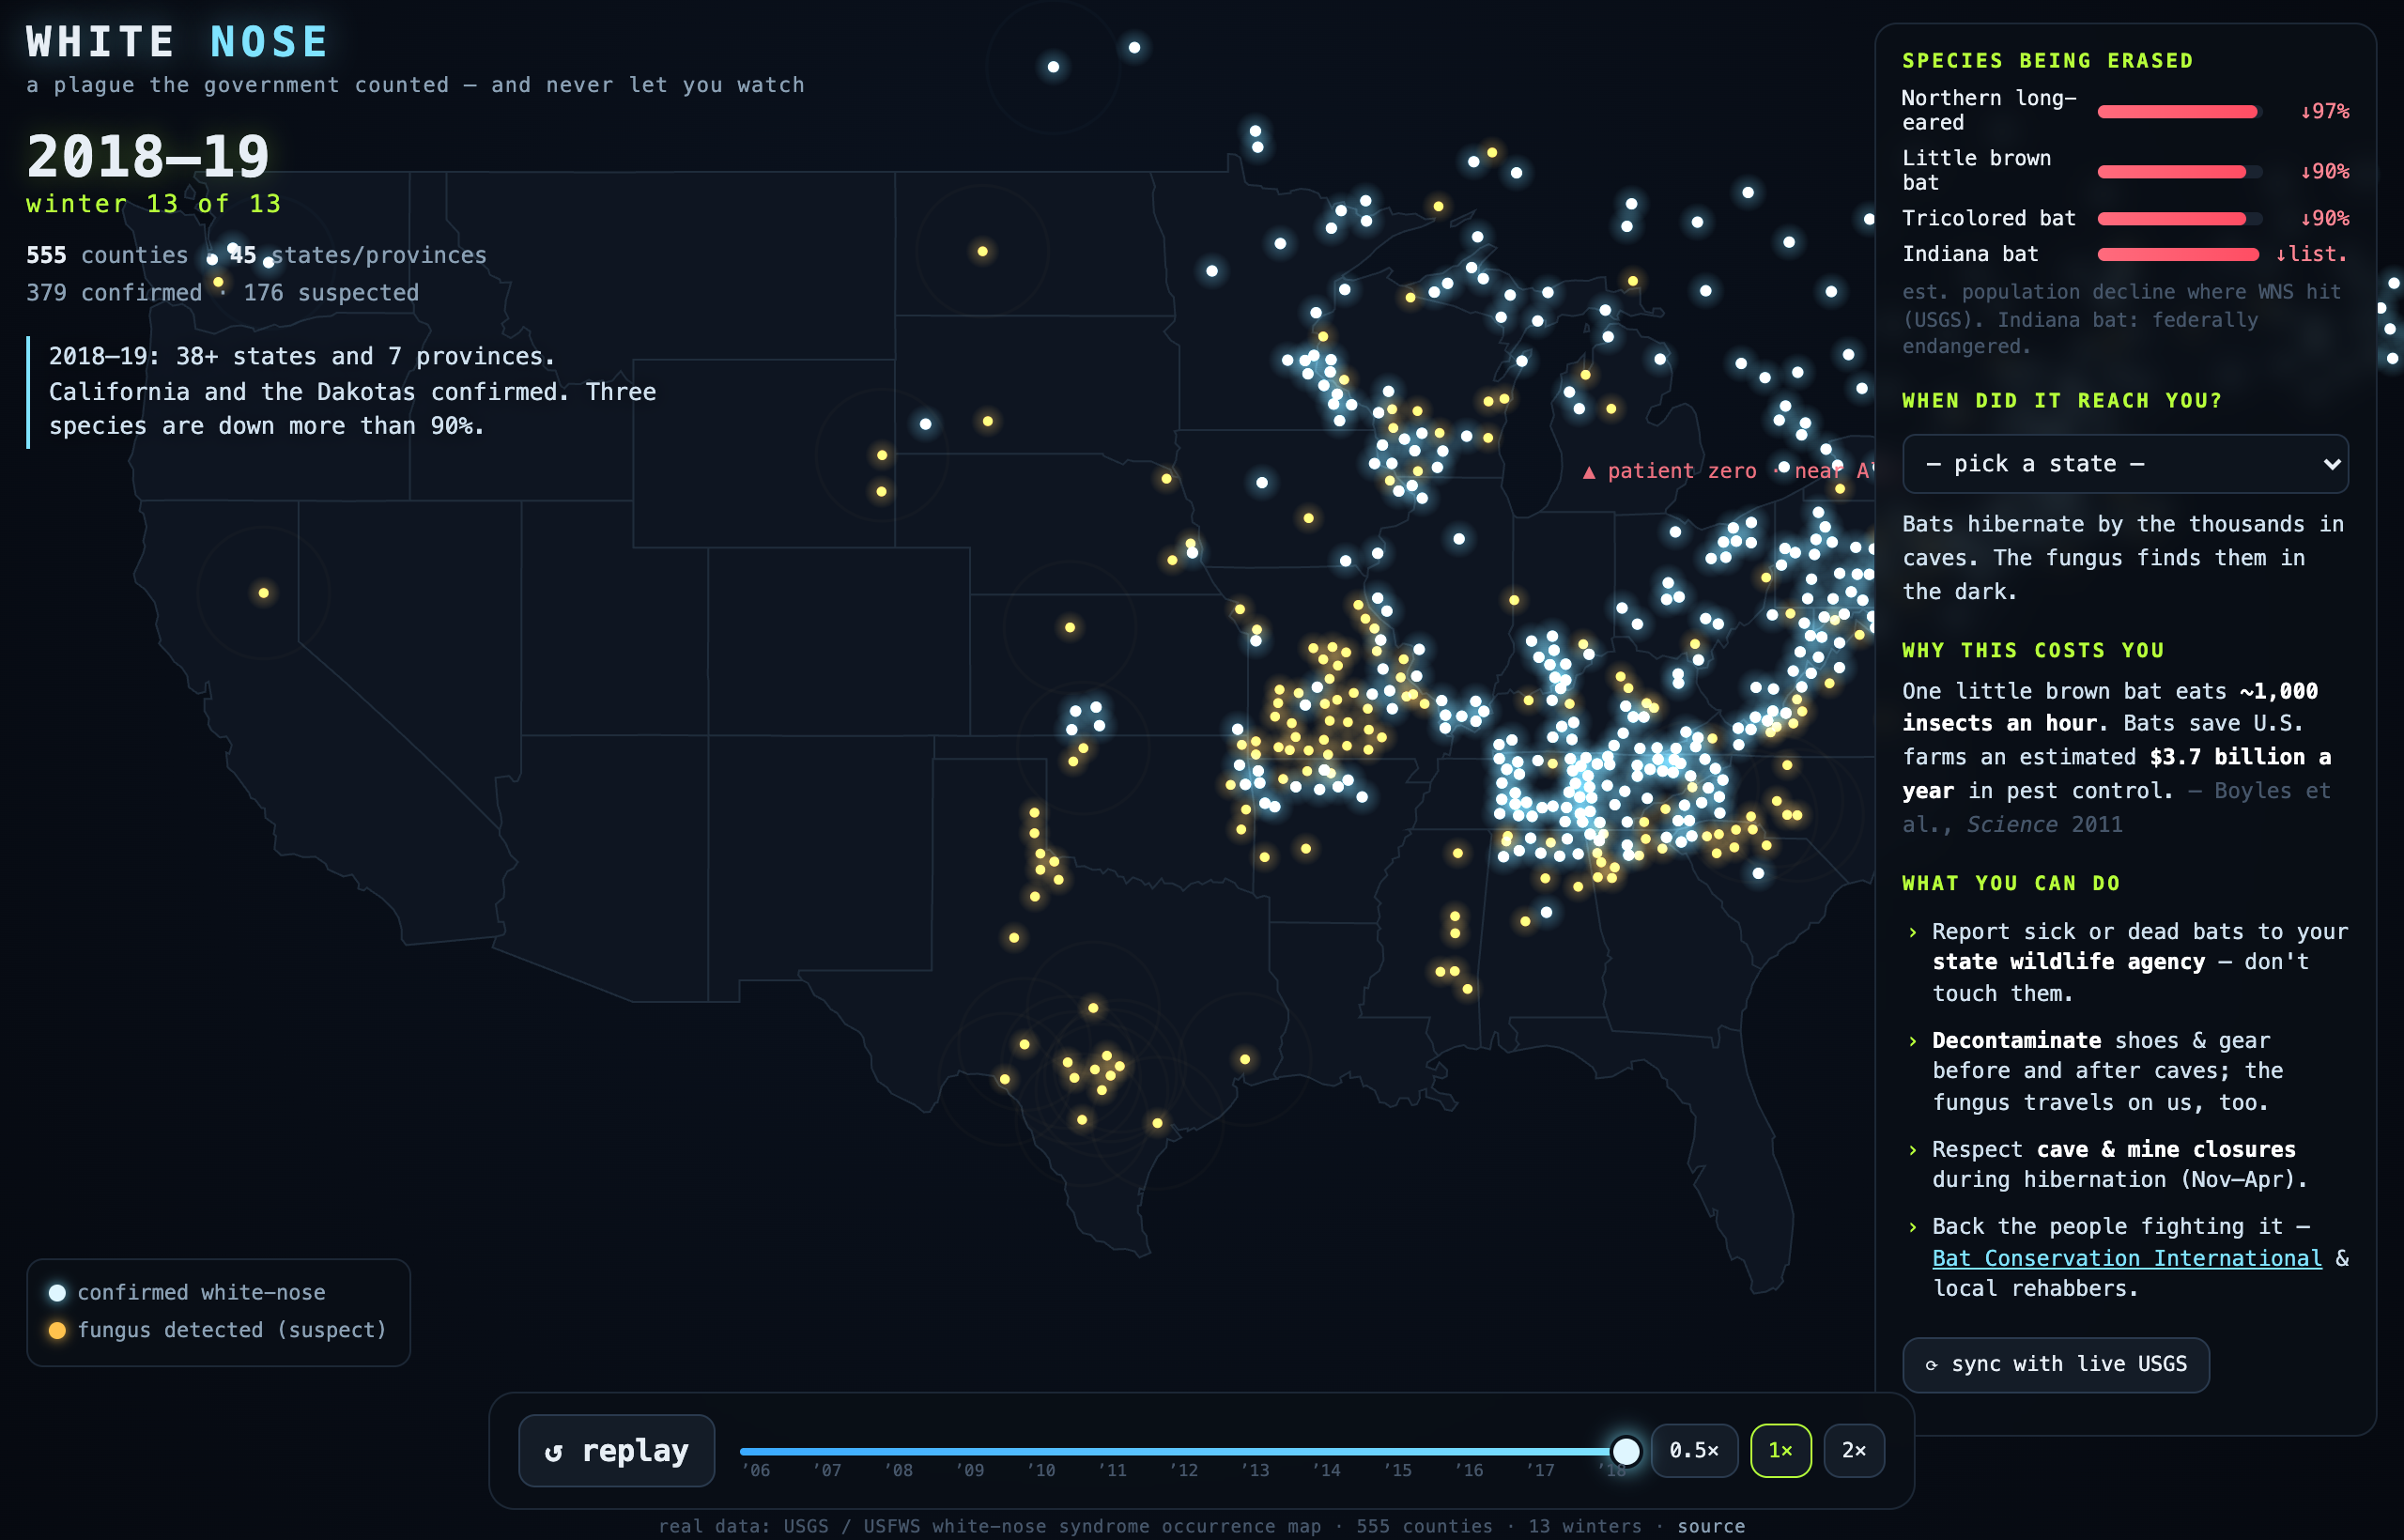The width and height of the screenshot is (2404, 1540).
Task: Click the ⟳ icon on sync button
Action: tap(1931, 1366)
